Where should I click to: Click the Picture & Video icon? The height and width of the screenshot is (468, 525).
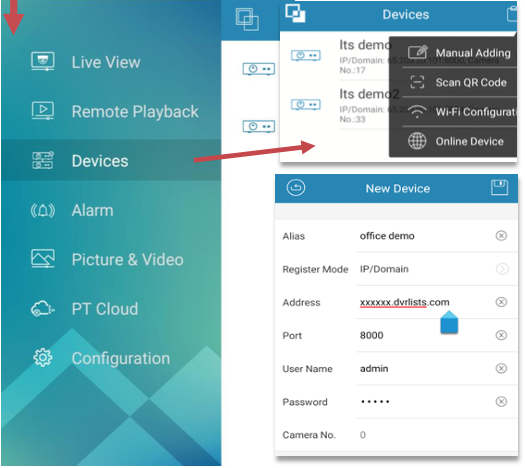[43, 258]
